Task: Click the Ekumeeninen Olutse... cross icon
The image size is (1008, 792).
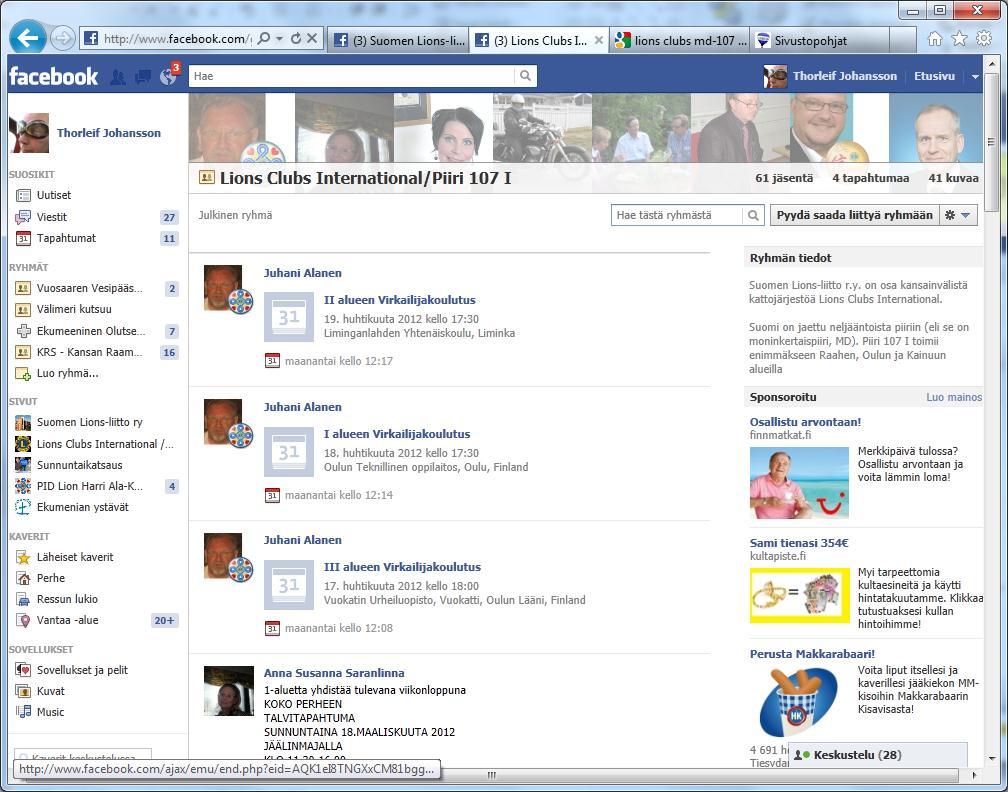Action: [x=23, y=331]
